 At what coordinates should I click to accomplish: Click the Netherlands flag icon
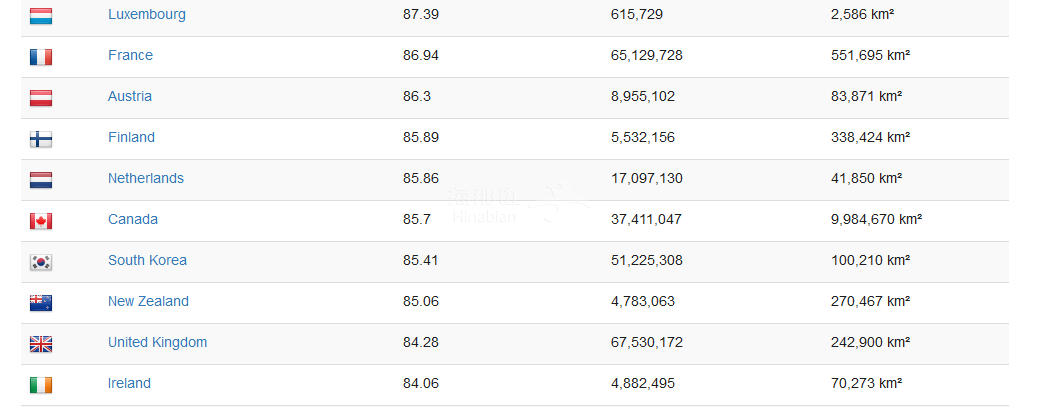coord(41,180)
